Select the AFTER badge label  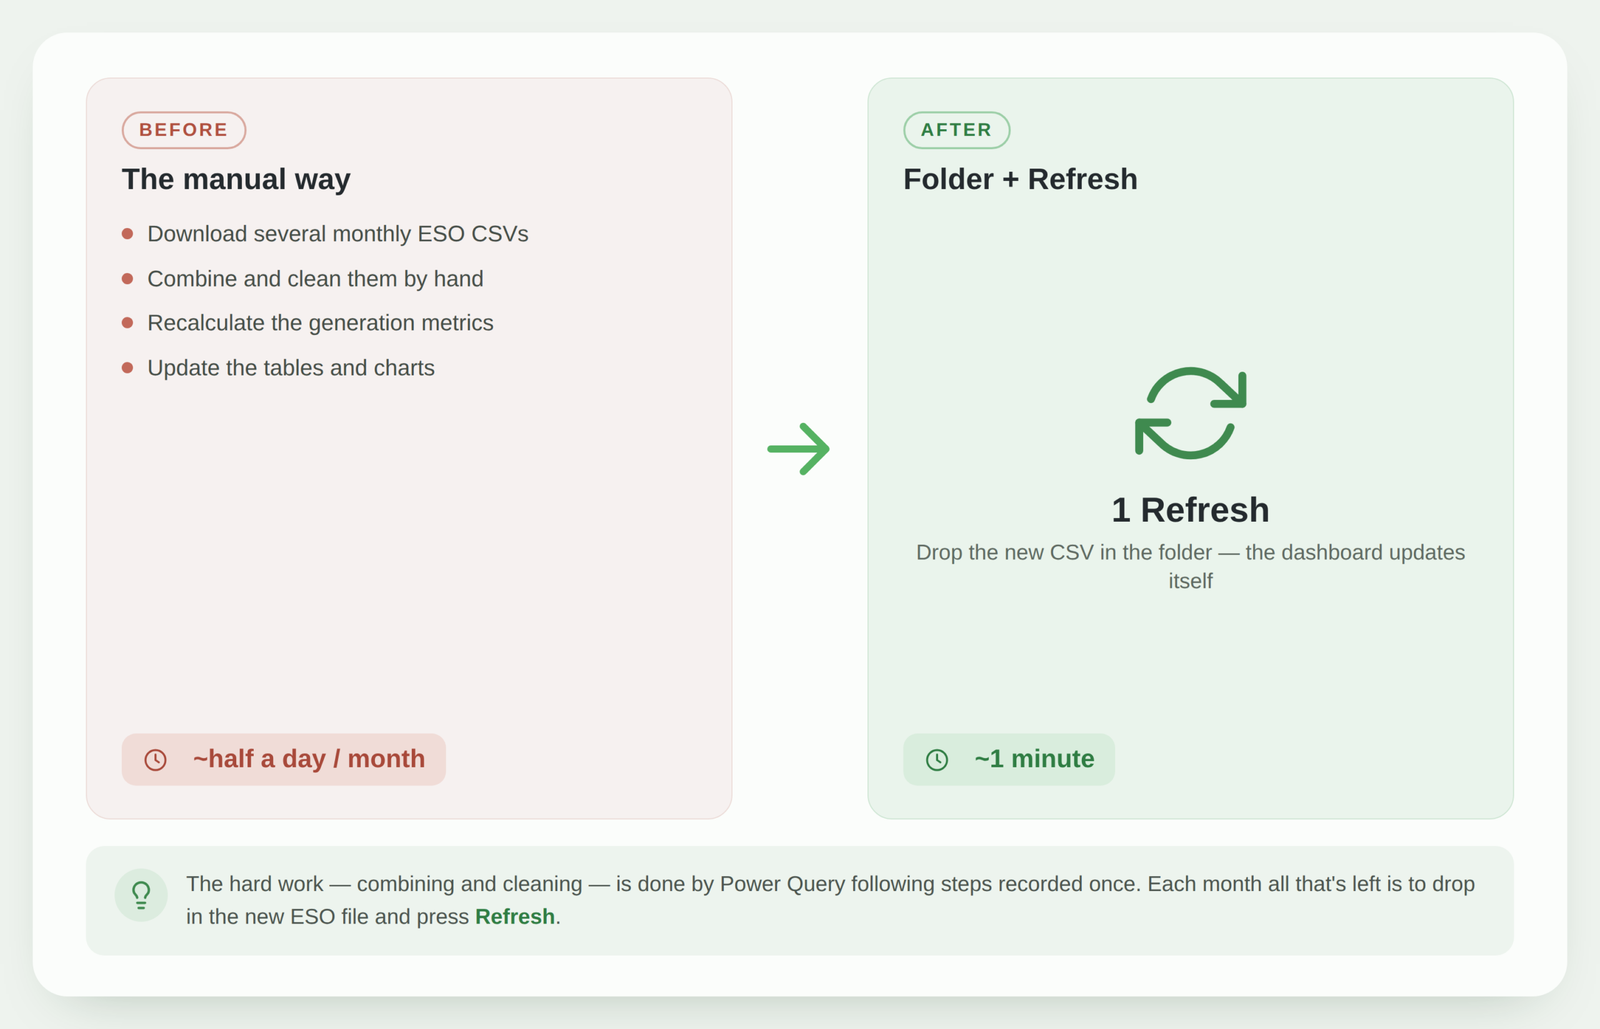click(956, 130)
